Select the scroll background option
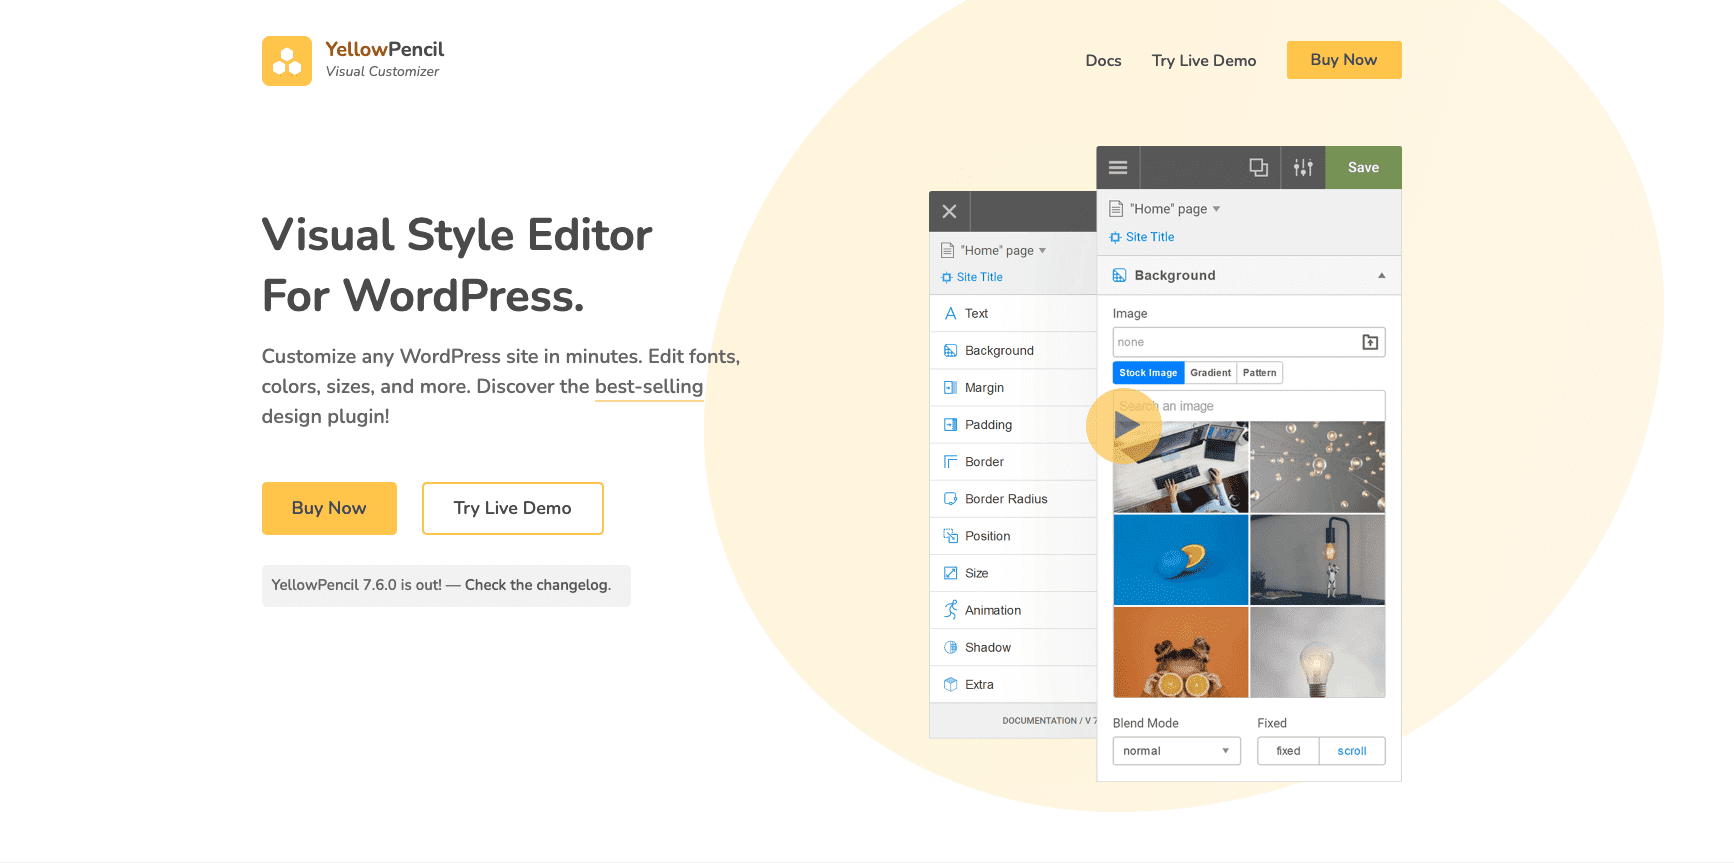This screenshot has height=863, width=1734. coord(1351,751)
